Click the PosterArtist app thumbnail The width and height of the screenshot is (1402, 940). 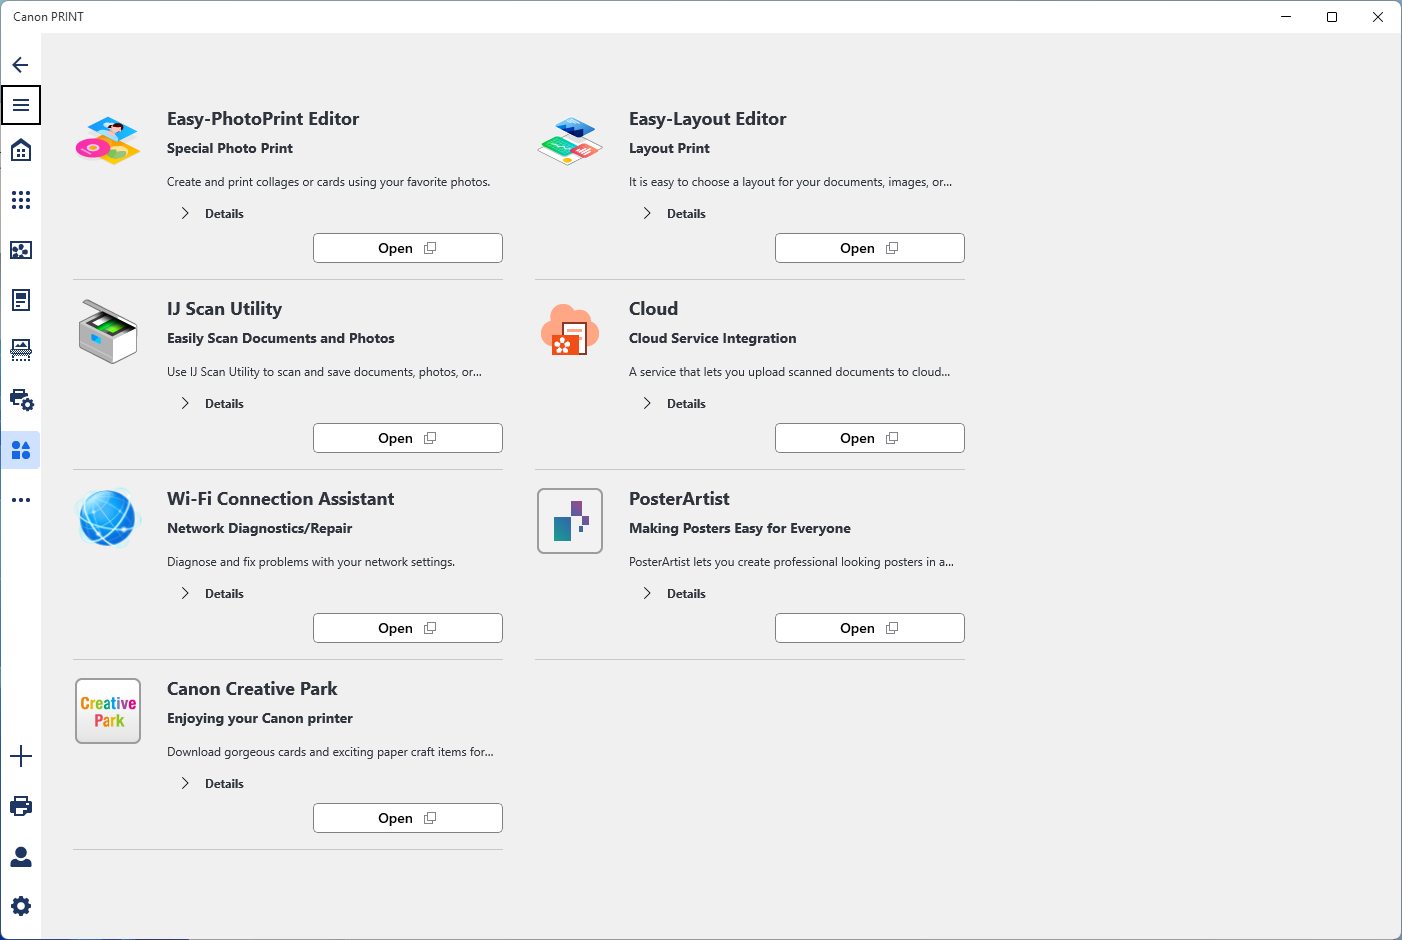point(570,521)
